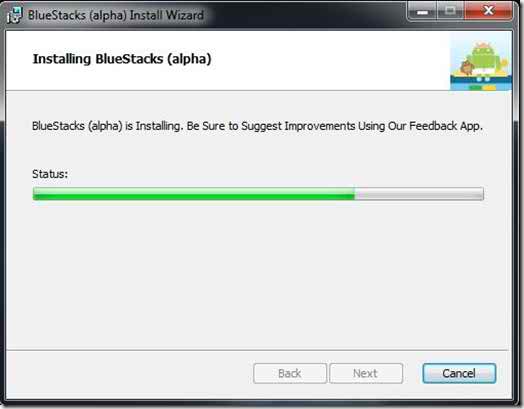Viewport: 524px width, 409px height.
Task: Click the white header banner beside the heading
Action: 331,60
